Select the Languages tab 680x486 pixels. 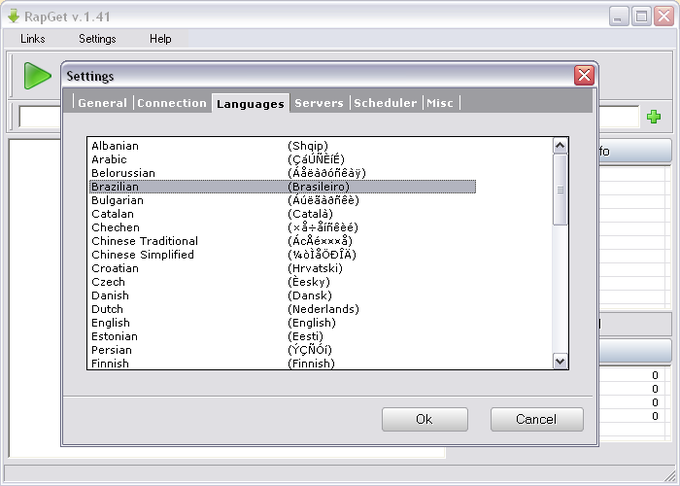pos(251,104)
